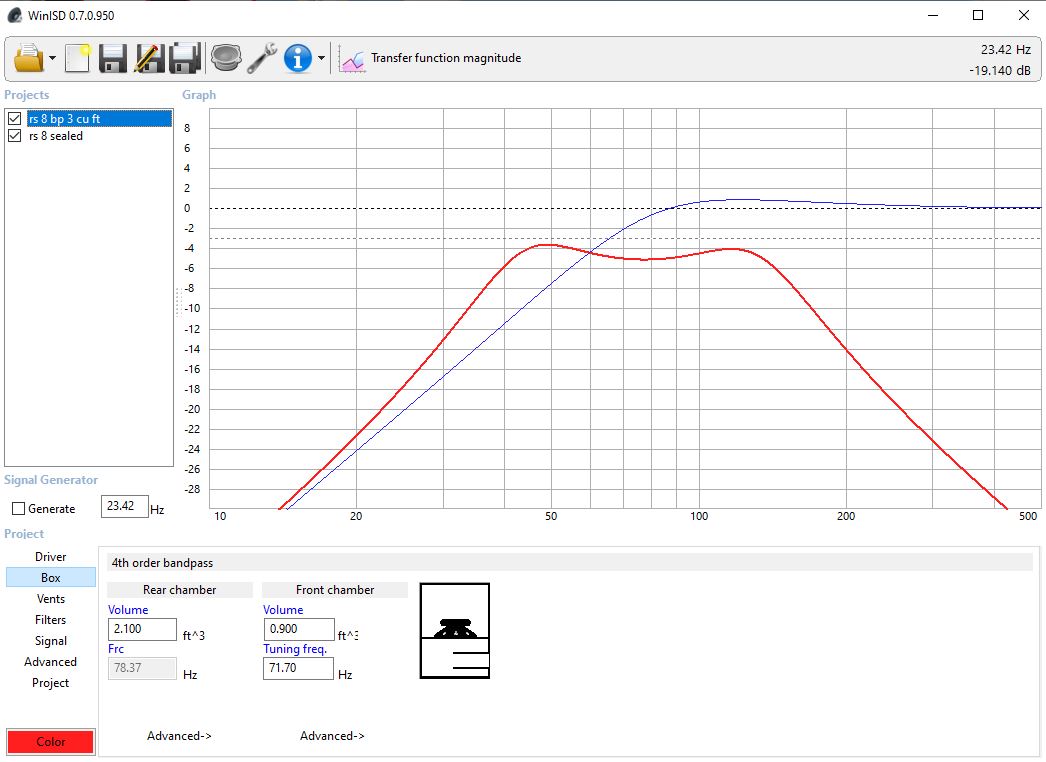Save the current project
Image resolution: width=1046 pixels, height=762 pixels.
coord(113,58)
